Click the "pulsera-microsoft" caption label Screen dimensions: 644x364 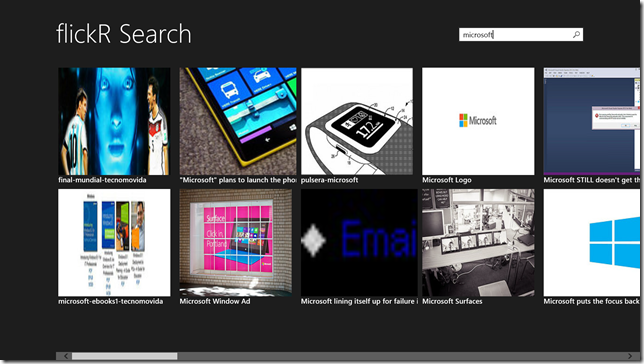(329, 180)
